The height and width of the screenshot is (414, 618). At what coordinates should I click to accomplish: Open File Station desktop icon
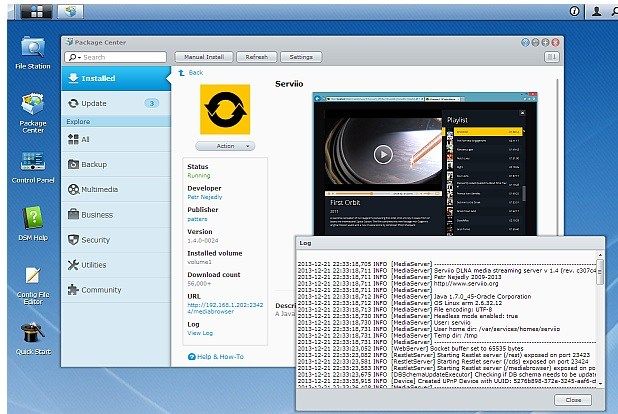click(33, 52)
